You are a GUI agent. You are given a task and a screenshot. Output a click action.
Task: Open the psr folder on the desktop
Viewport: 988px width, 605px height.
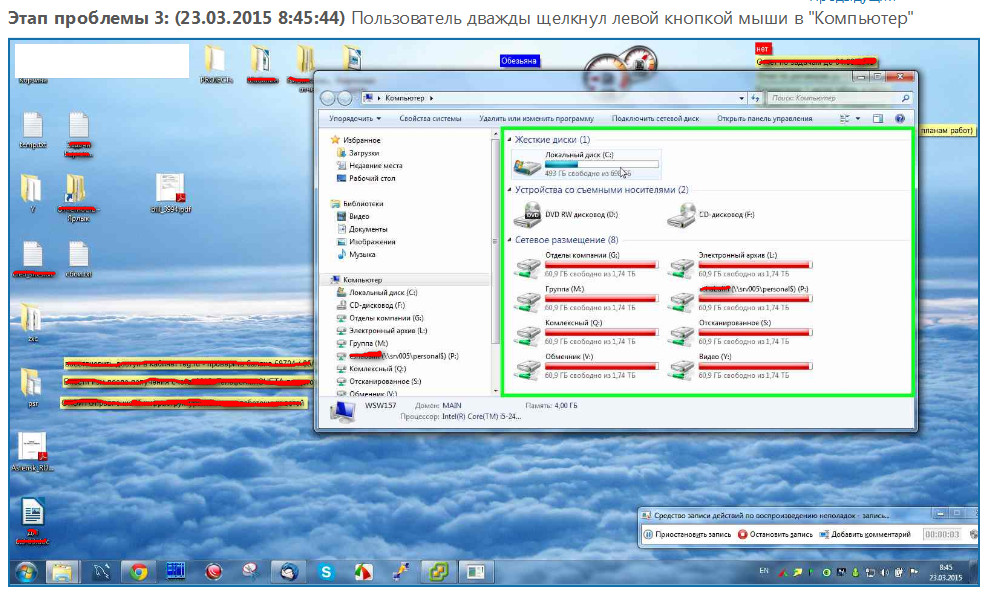pos(32,387)
